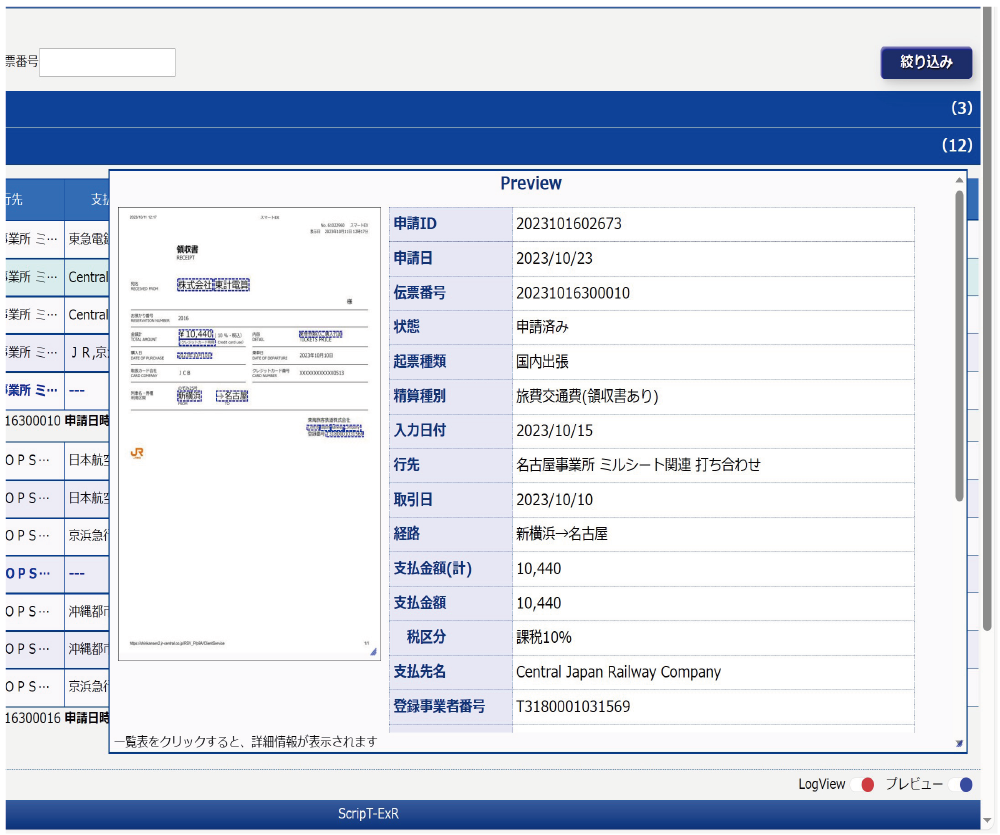Open the receipt image thumbnail in Preview
The image size is (1000, 835).
coord(249,434)
